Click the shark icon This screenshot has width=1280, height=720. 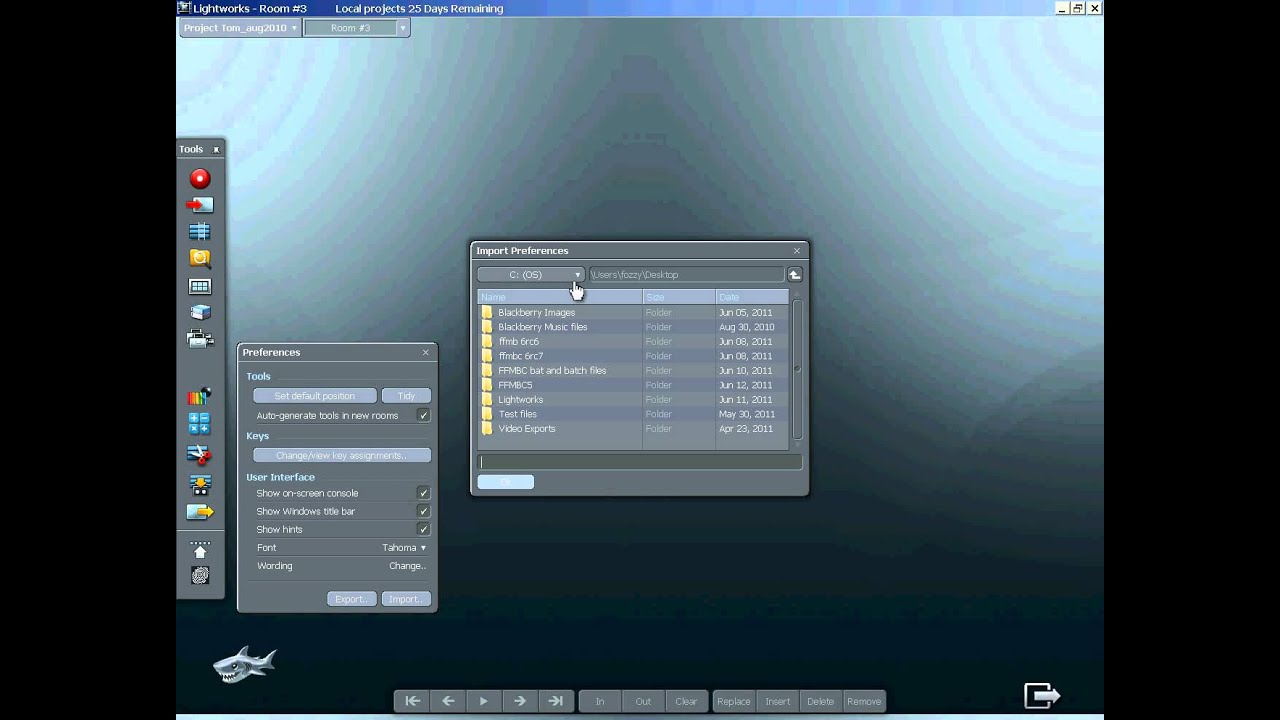point(244,664)
